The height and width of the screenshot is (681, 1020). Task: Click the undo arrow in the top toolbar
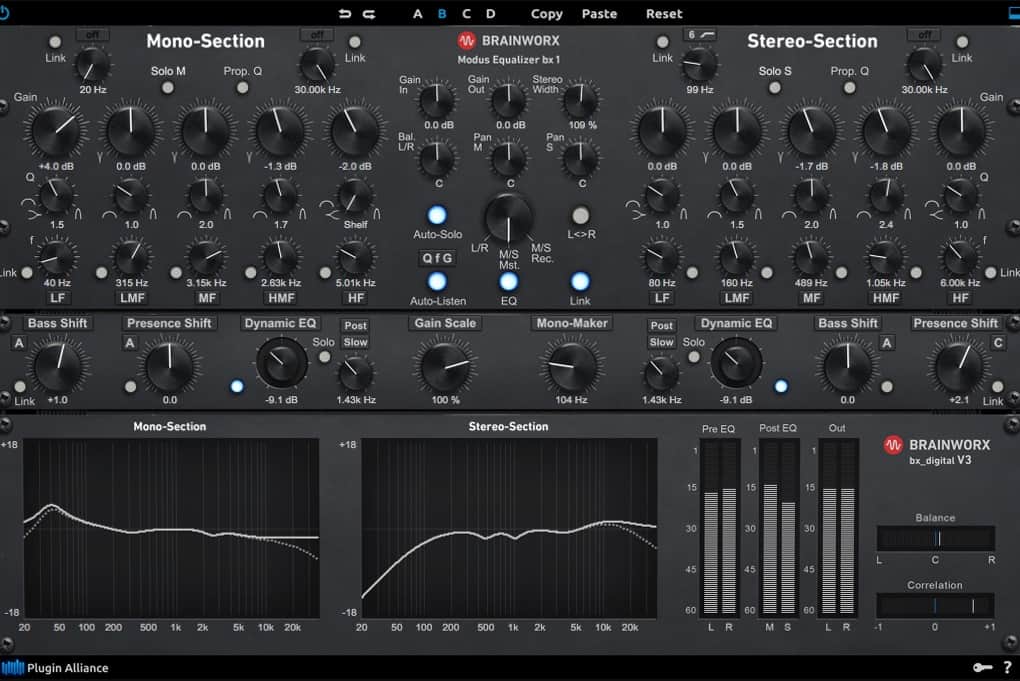[x=345, y=14]
